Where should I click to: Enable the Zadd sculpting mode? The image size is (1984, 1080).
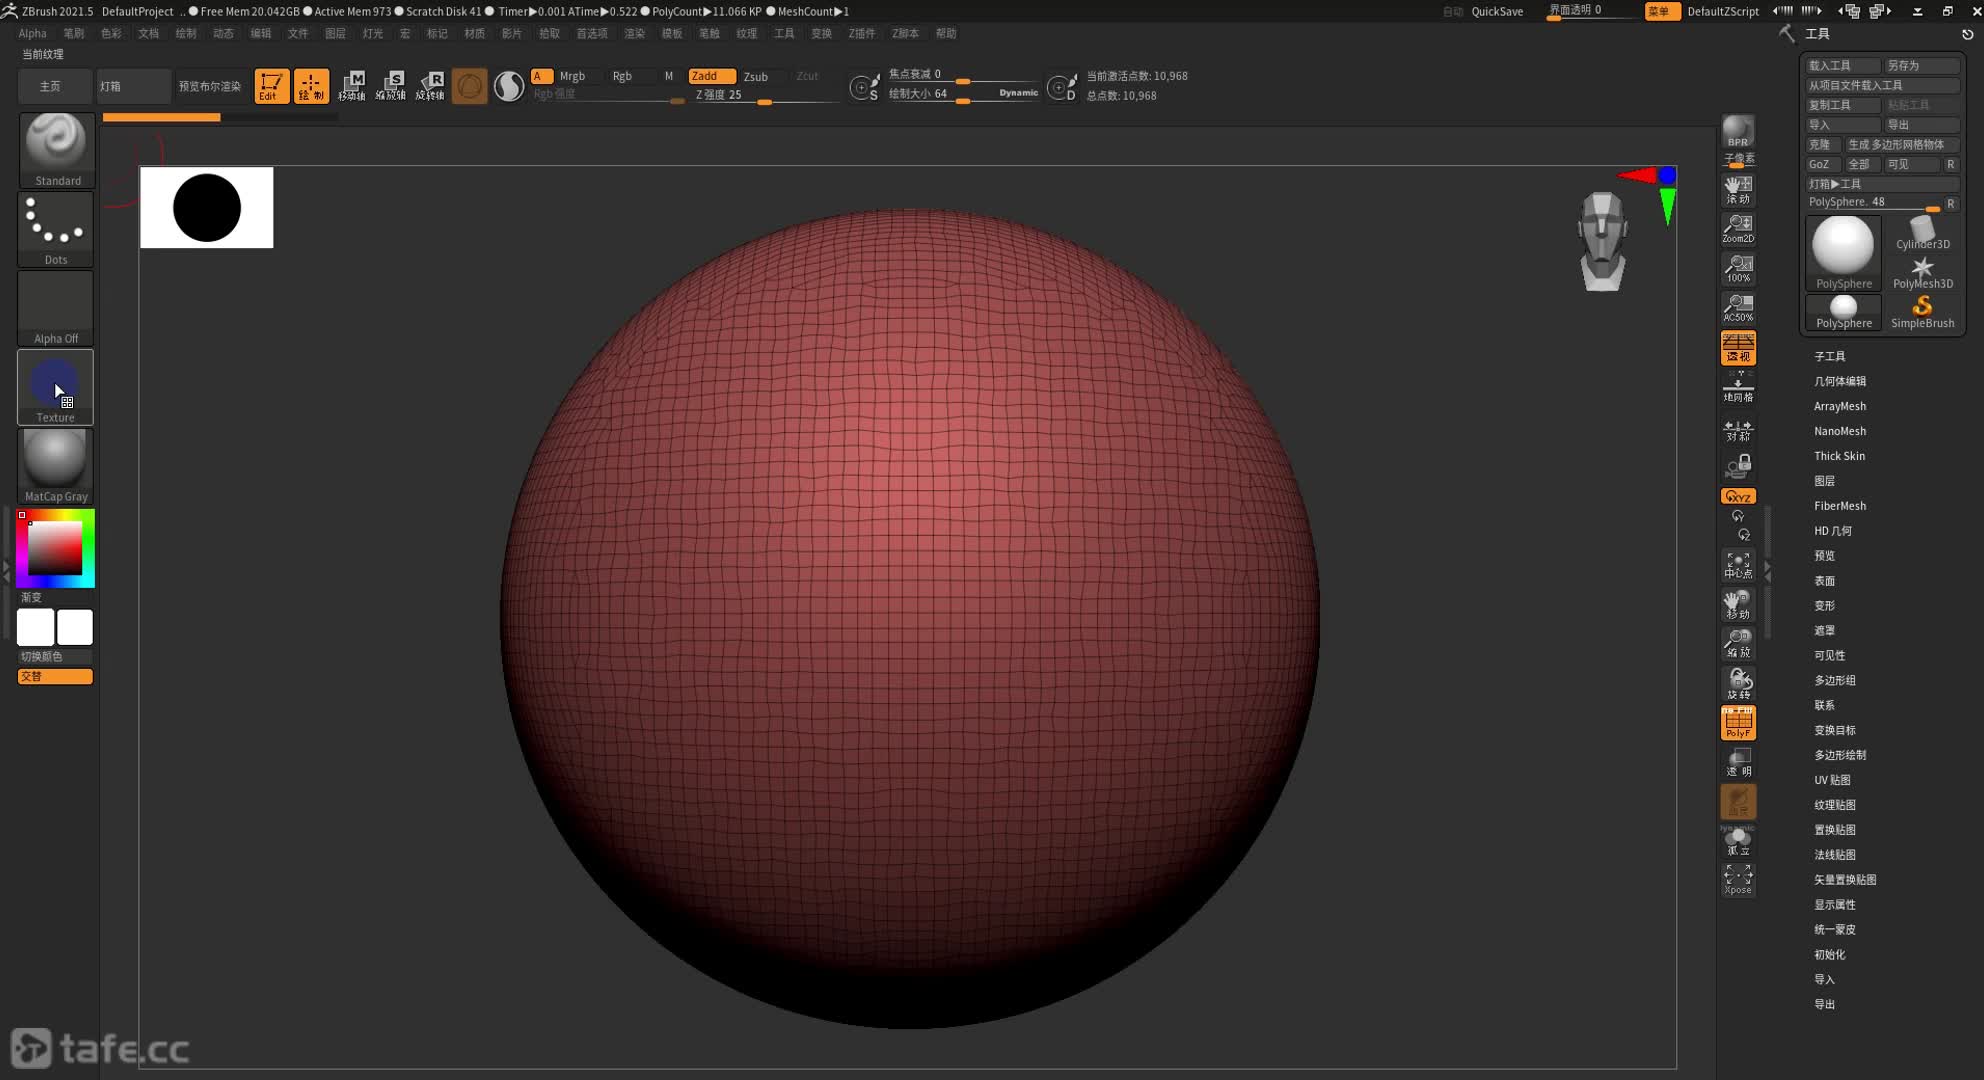(705, 76)
